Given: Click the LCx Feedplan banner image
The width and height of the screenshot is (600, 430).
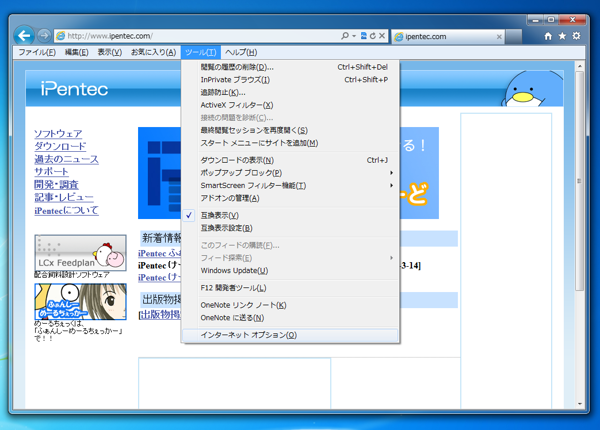Looking at the screenshot, I should [80, 253].
